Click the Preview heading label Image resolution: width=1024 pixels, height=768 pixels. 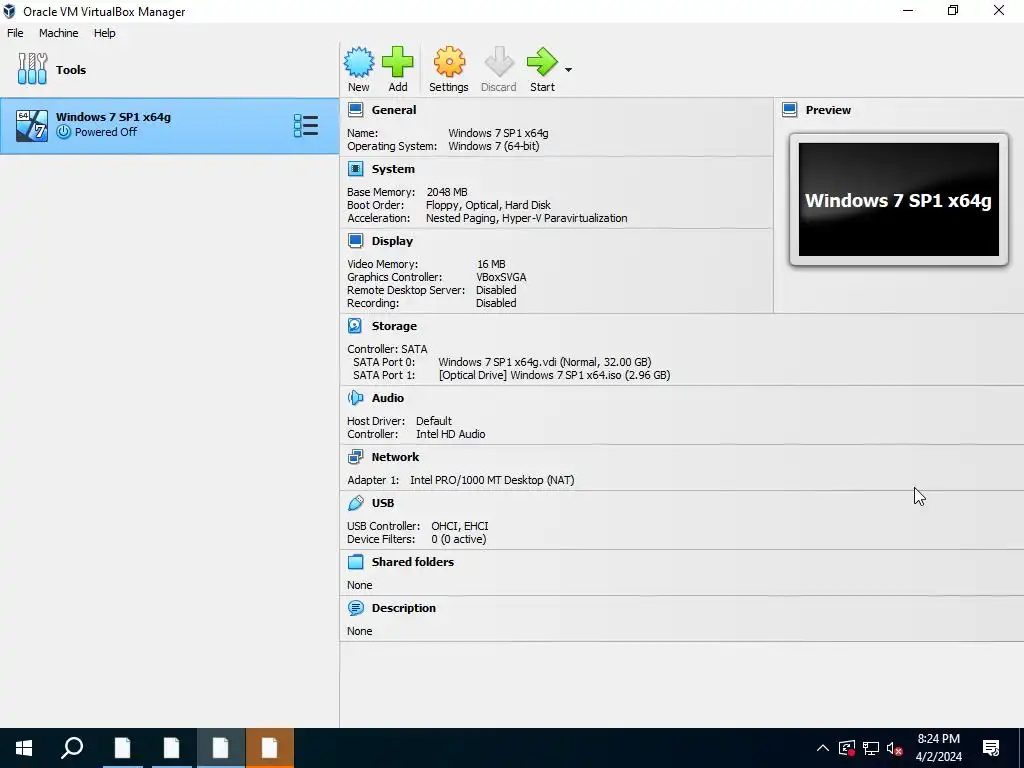pyautogui.click(x=828, y=110)
